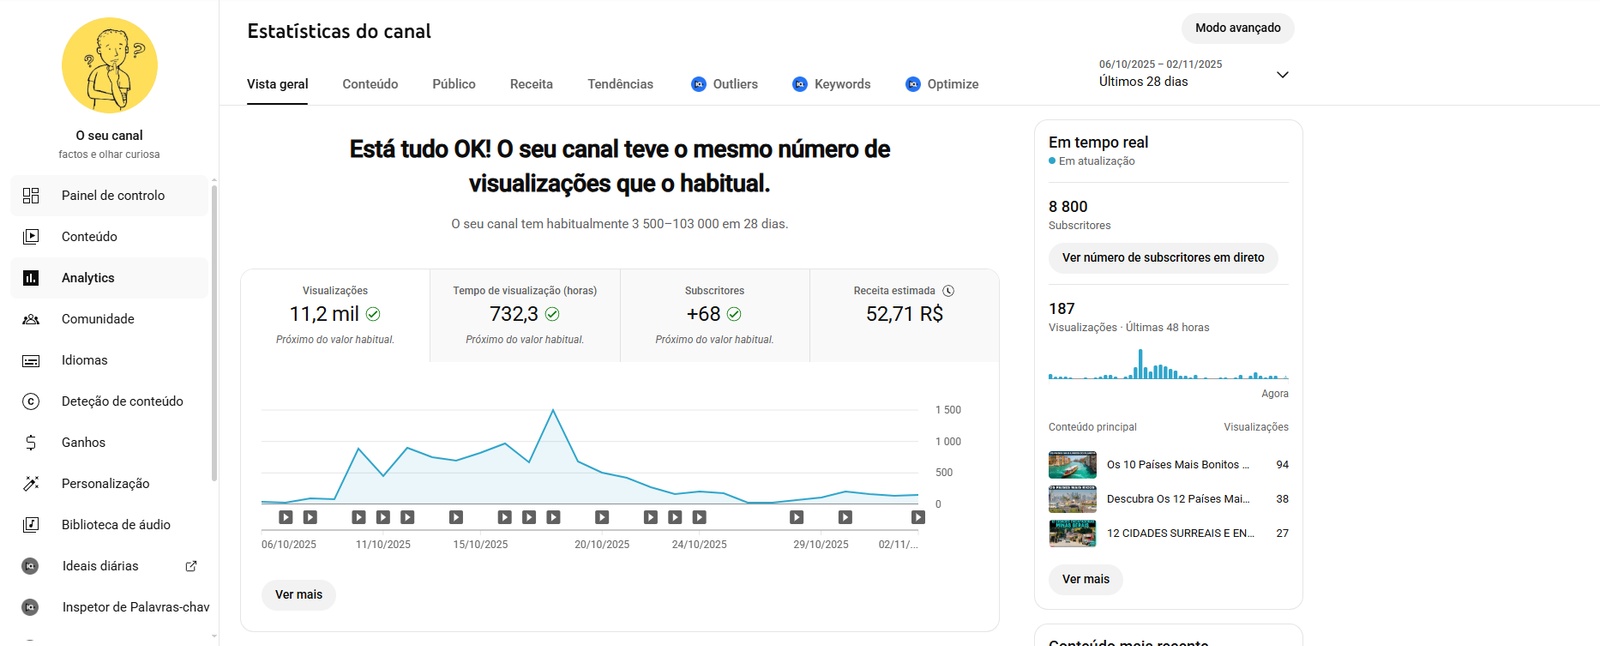This screenshot has width=1600, height=646.
Task: Open Comunidade people icon in sidebar
Action: point(31,319)
